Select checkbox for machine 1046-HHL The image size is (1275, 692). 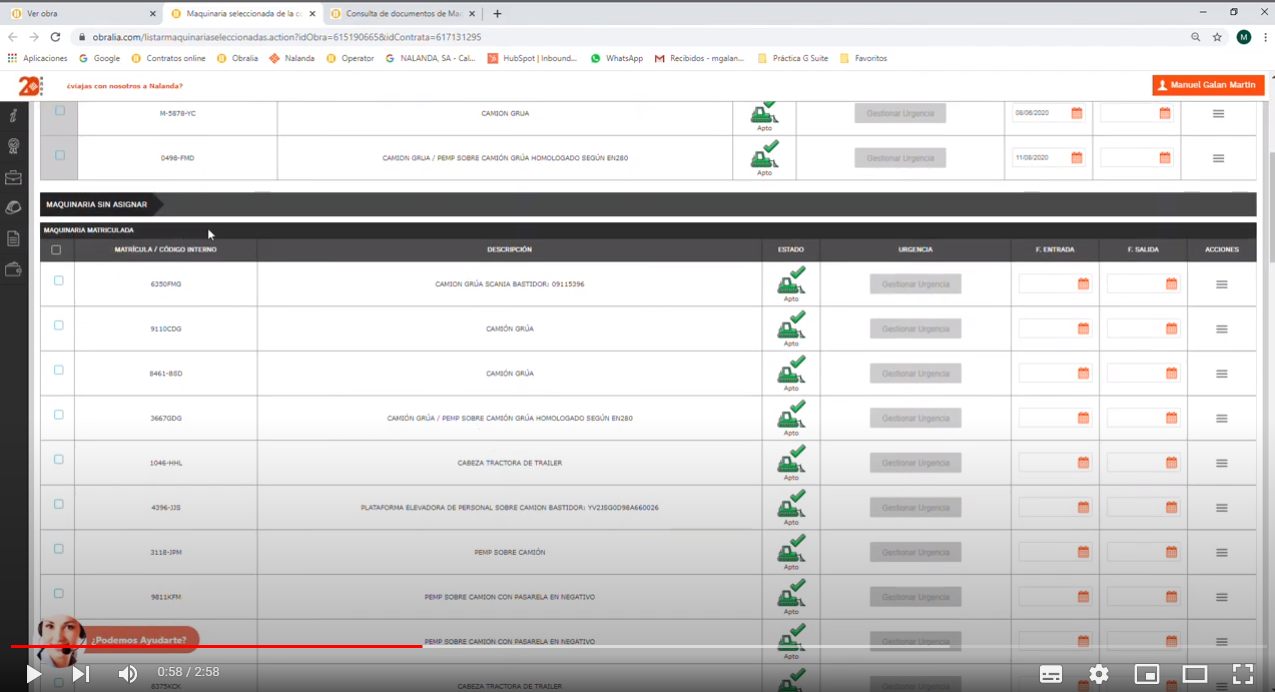click(x=58, y=460)
